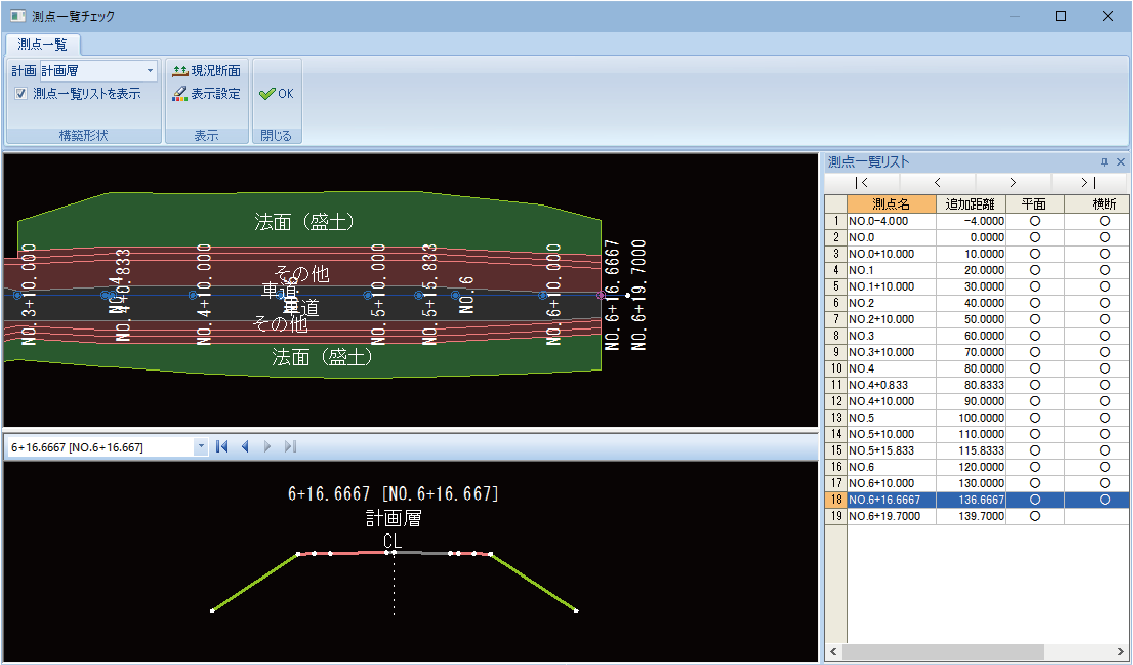The height and width of the screenshot is (665, 1133).
Task: Click next-record arrow in 測点一覧リスト
Action: coord(1014,183)
